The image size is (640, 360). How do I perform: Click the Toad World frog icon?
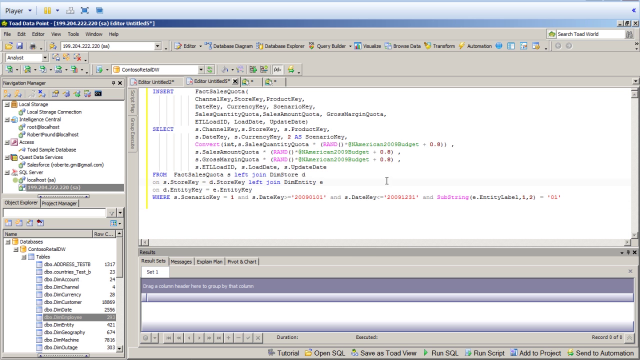point(552,34)
